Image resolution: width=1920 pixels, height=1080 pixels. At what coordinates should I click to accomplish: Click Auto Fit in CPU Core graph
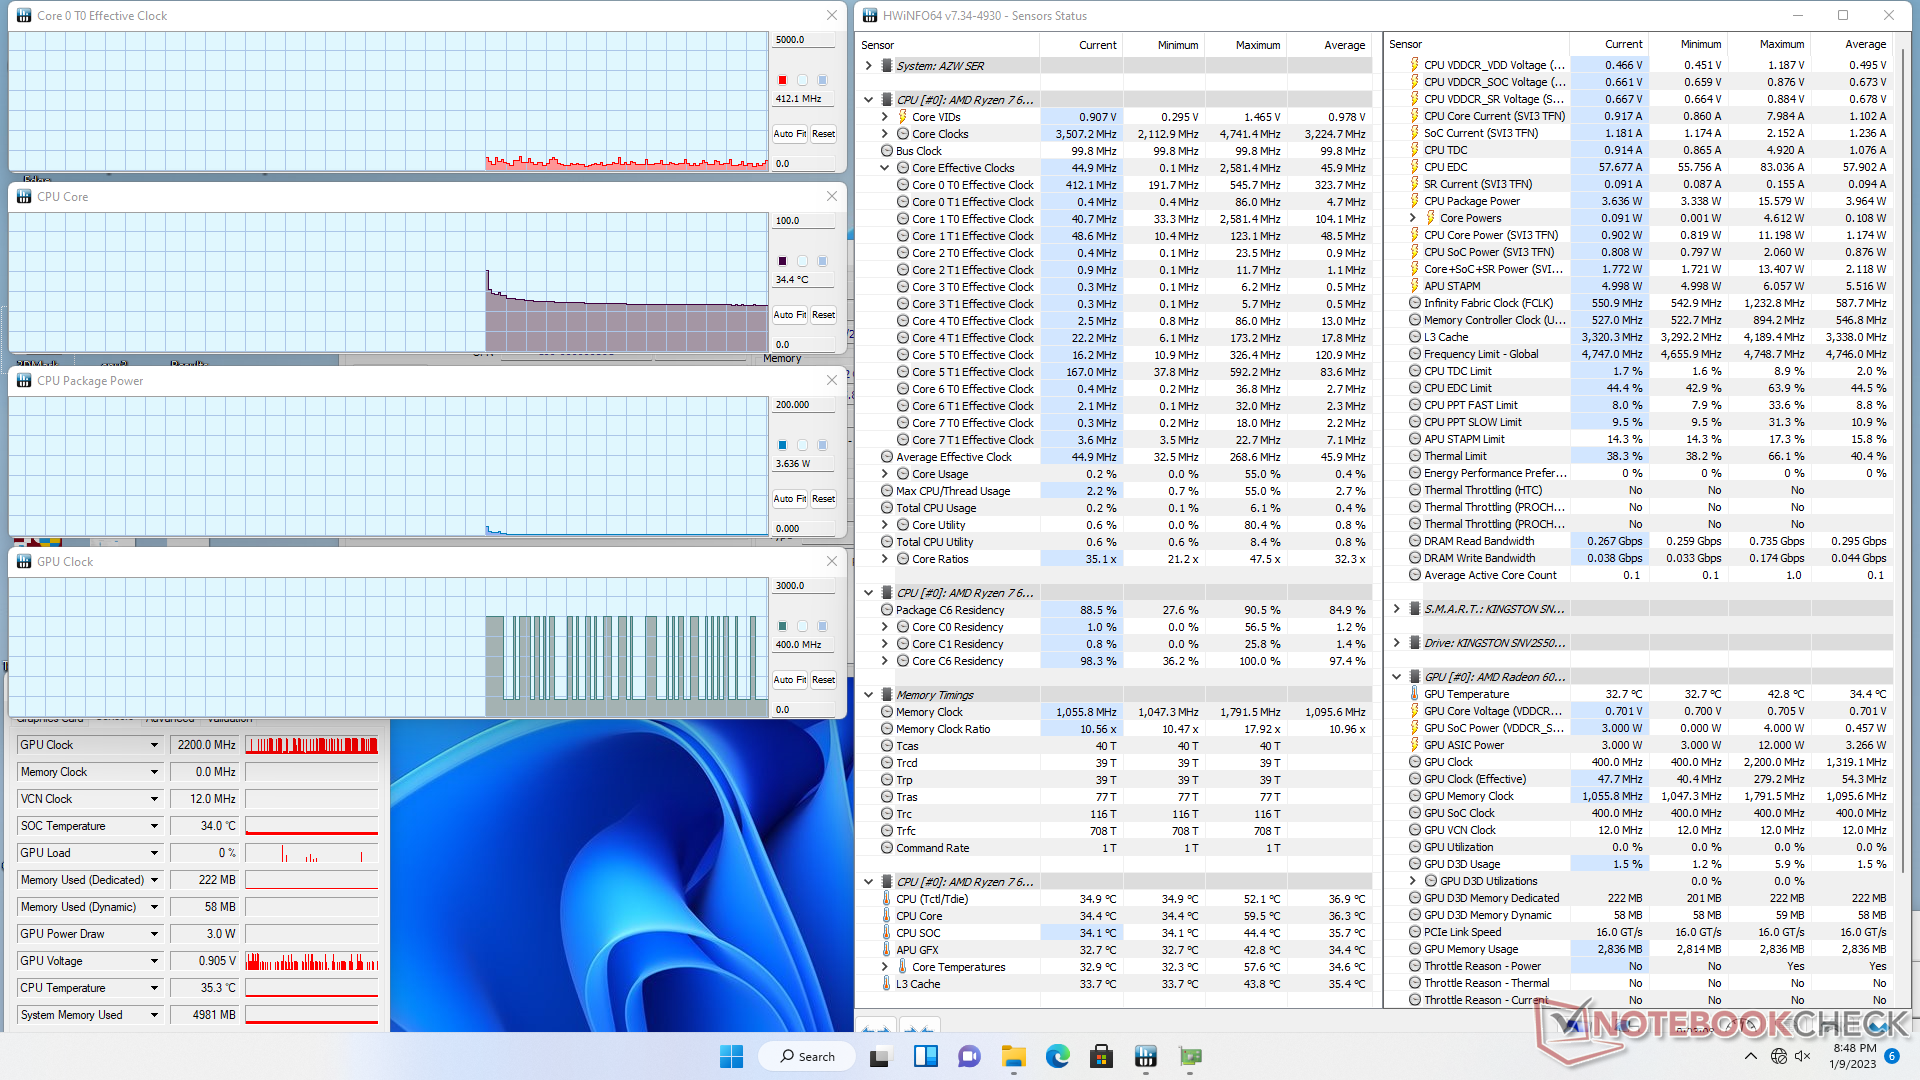[x=789, y=315]
